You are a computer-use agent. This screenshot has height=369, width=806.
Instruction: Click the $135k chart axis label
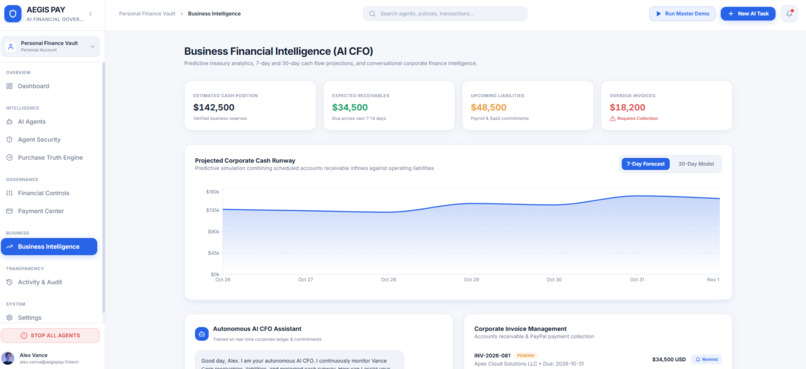(212, 210)
